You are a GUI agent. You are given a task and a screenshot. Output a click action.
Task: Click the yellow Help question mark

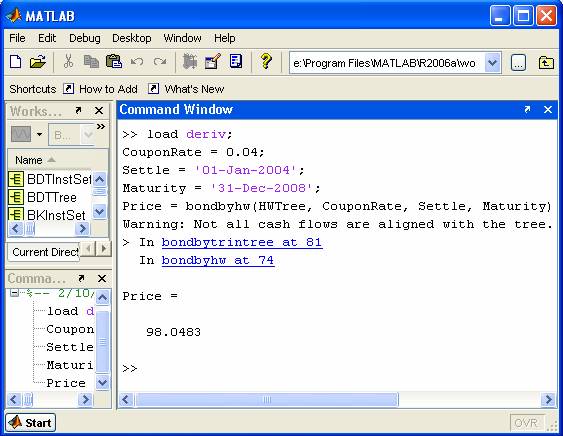coord(266,61)
